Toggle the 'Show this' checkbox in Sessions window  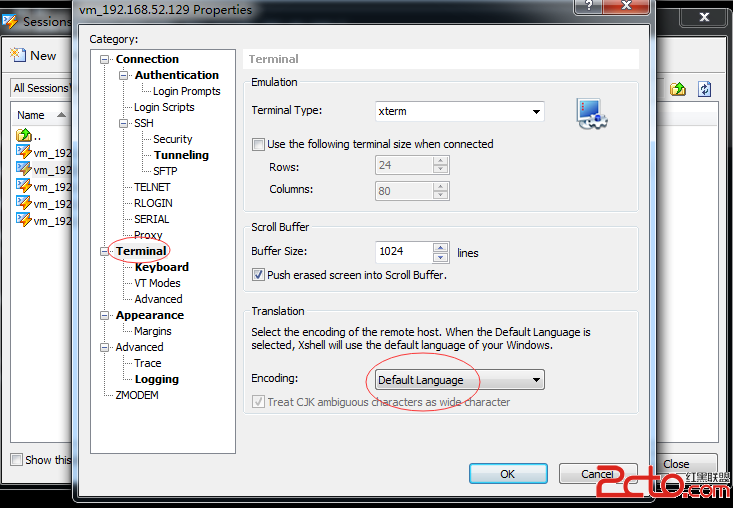tap(16, 460)
